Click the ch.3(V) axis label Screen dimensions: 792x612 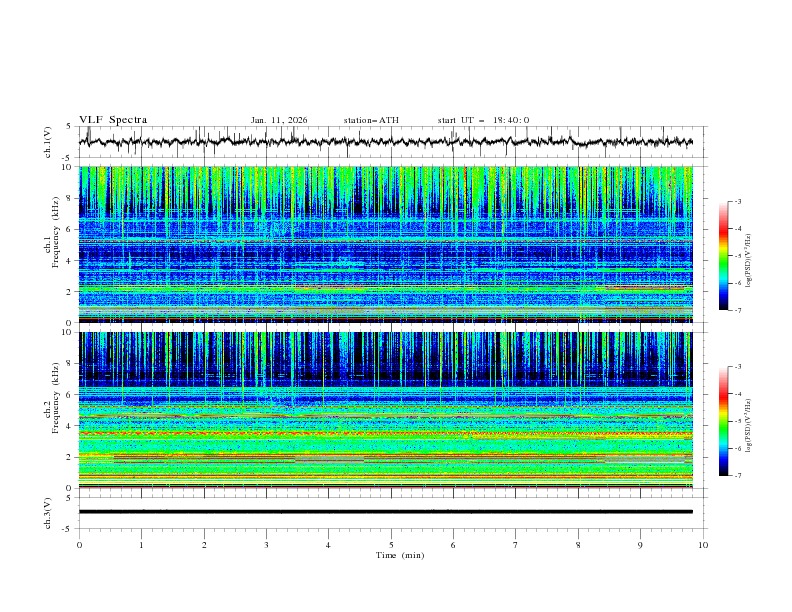[48, 512]
